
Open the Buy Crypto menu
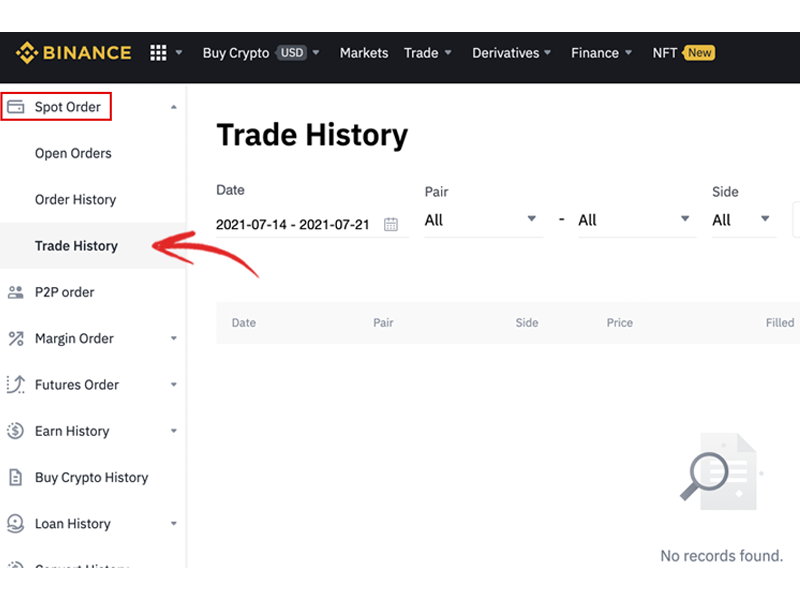[236, 53]
